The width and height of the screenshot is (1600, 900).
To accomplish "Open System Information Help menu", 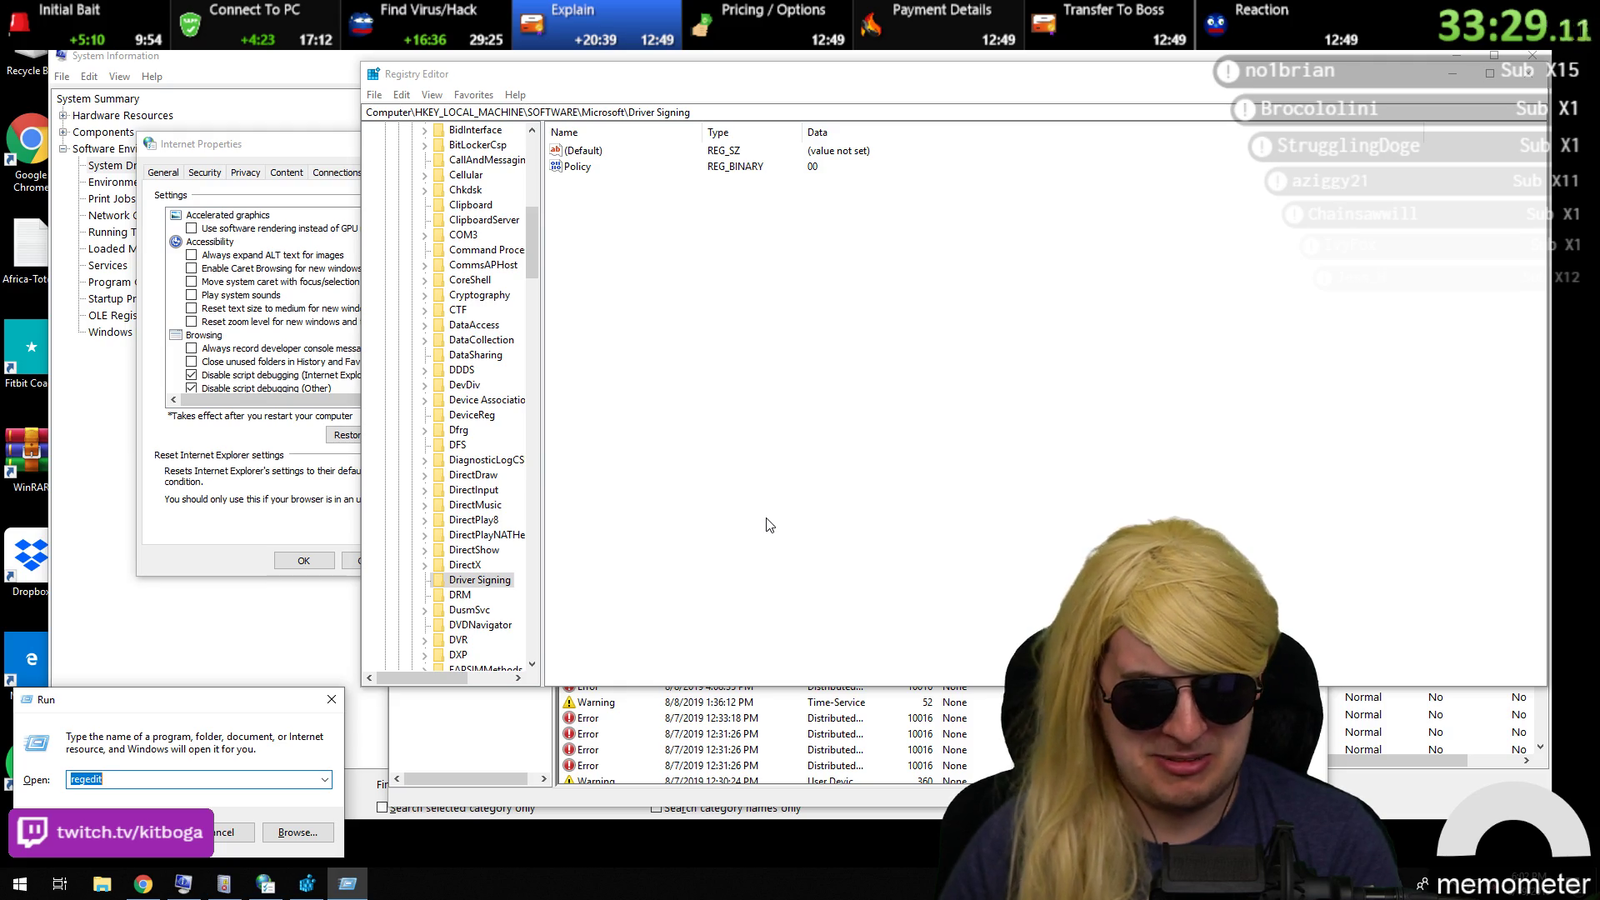I will 152,77.
